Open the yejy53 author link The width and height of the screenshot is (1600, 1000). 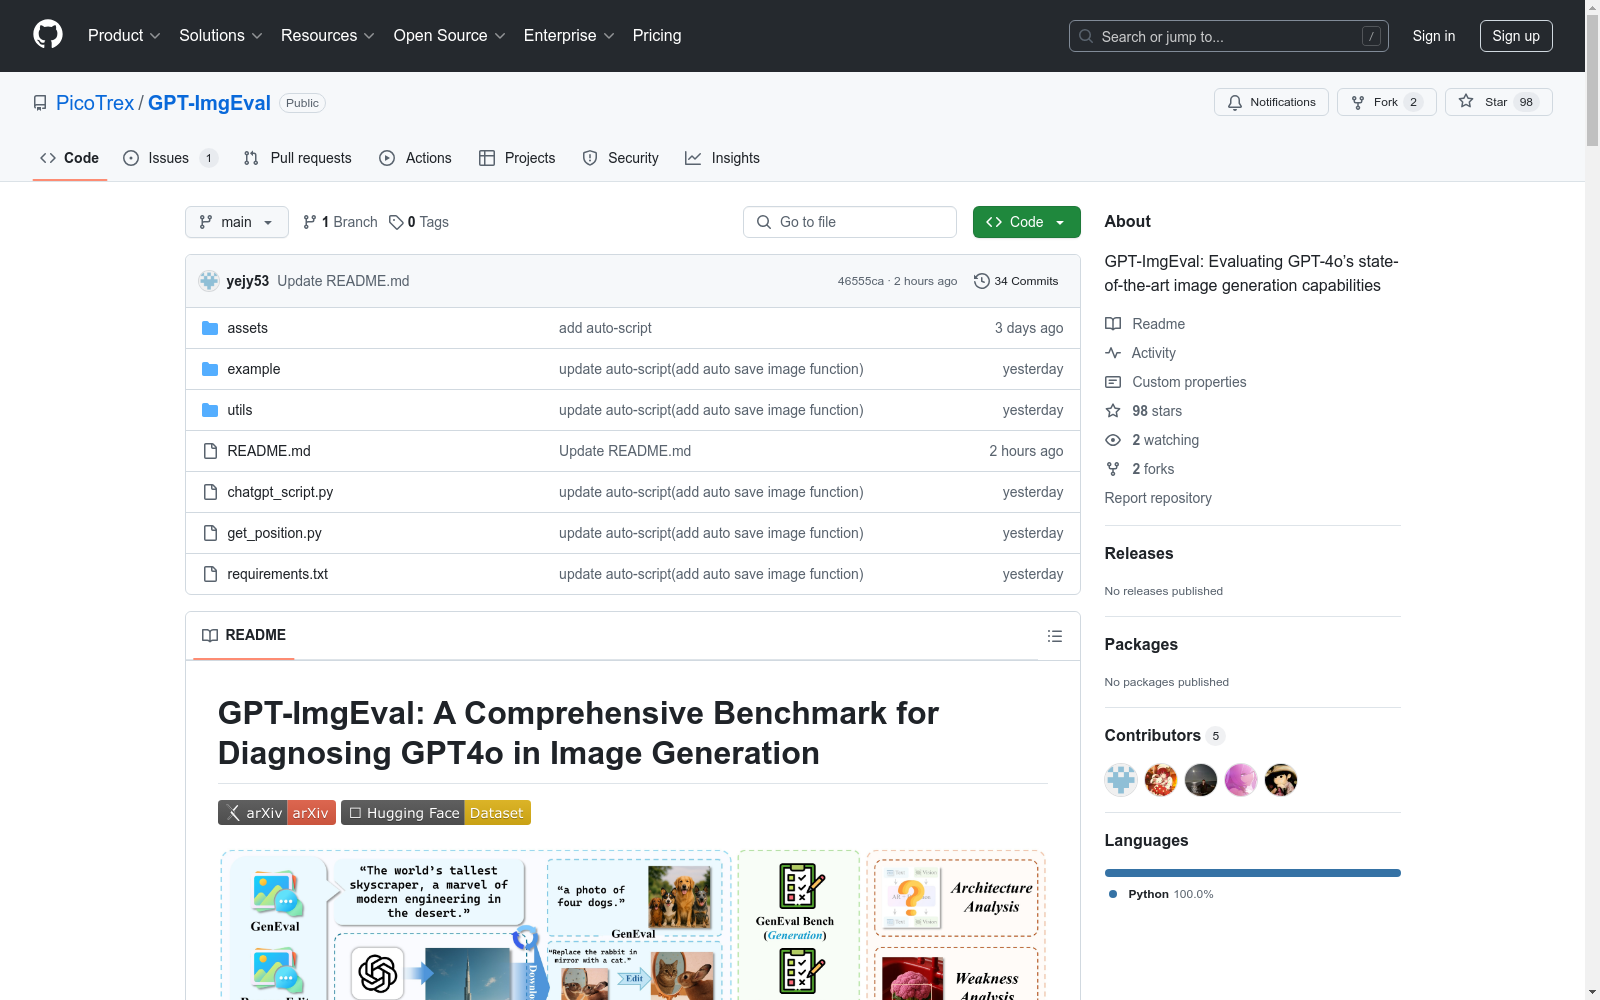(247, 281)
